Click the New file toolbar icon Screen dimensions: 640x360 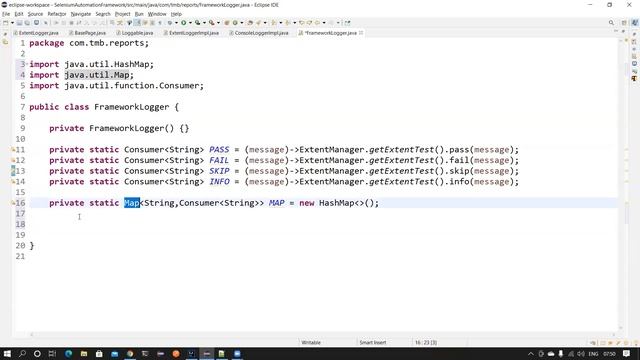6,23
